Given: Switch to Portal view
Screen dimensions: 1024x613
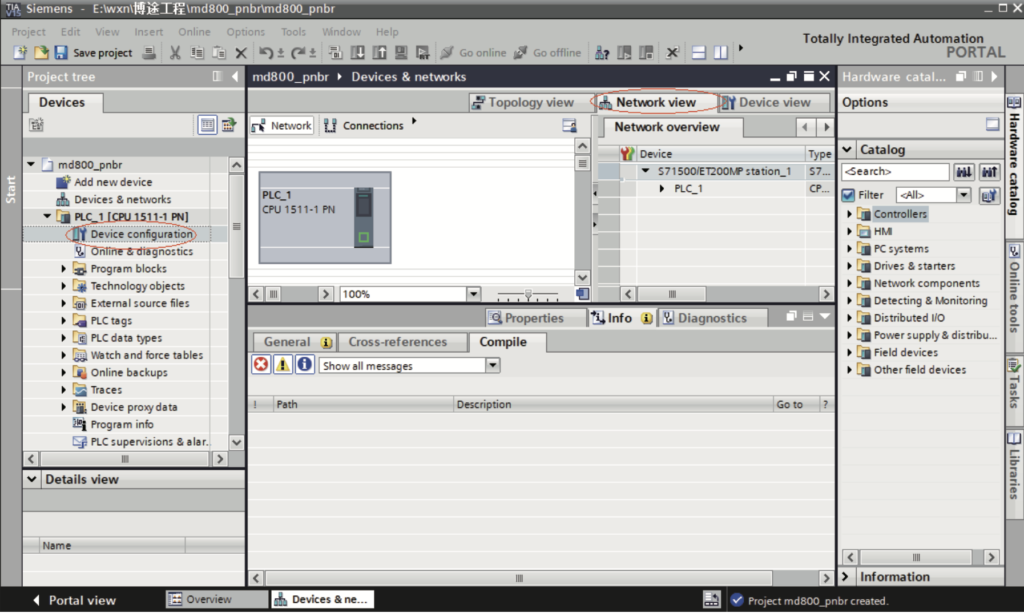Looking at the screenshot, I should pos(74,600).
